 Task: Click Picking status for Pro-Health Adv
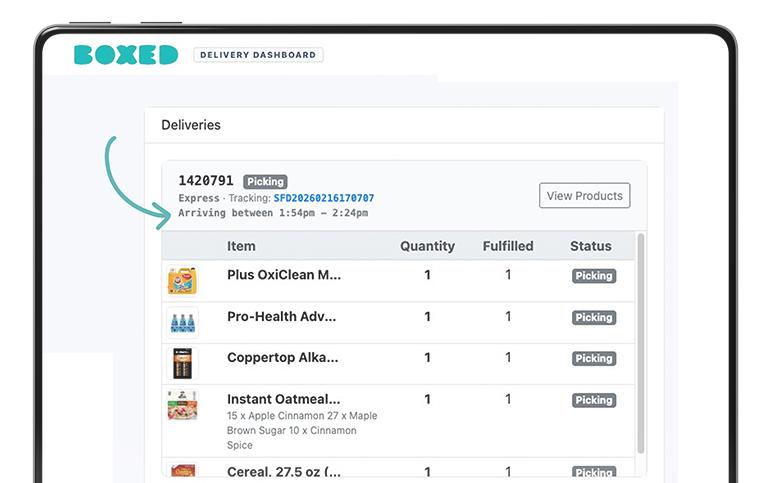pyautogui.click(x=594, y=318)
